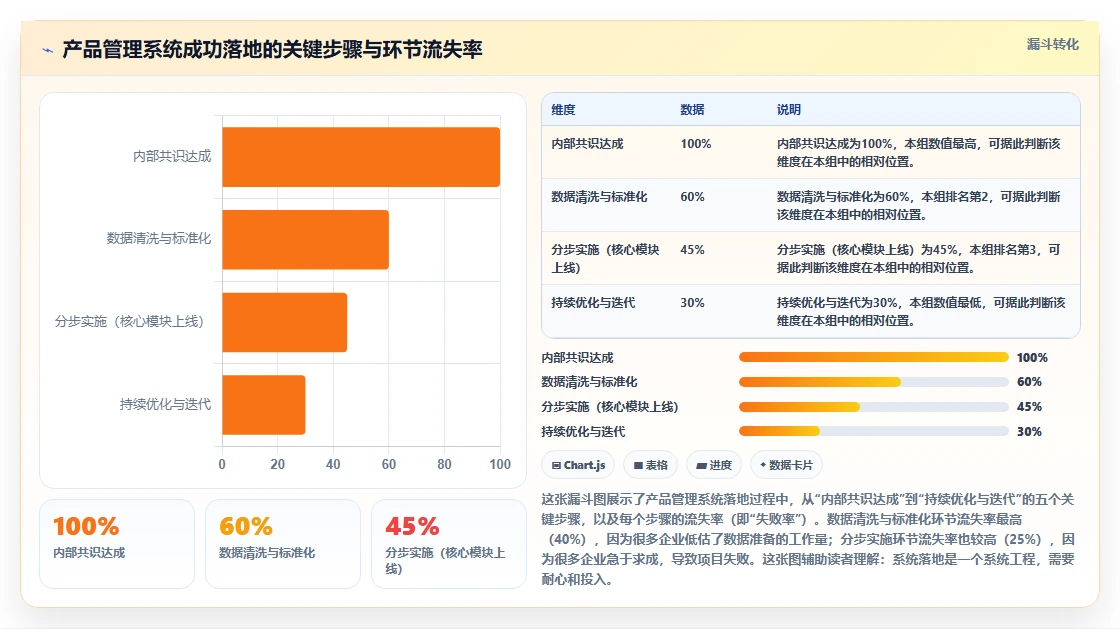Screen dimensions: 1120x629
Task: Click the 100% value beside the top progress bar
Action: point(1032,358)
